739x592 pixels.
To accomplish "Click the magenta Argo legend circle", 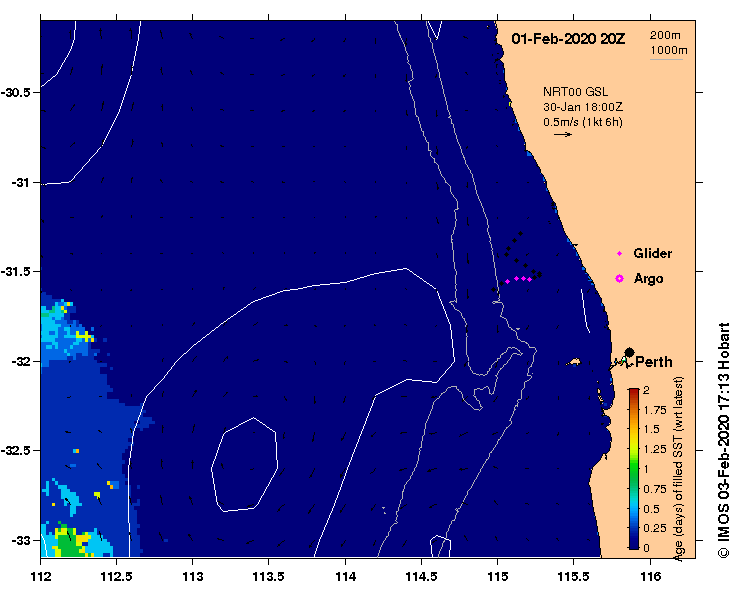I will click(619, 279).
